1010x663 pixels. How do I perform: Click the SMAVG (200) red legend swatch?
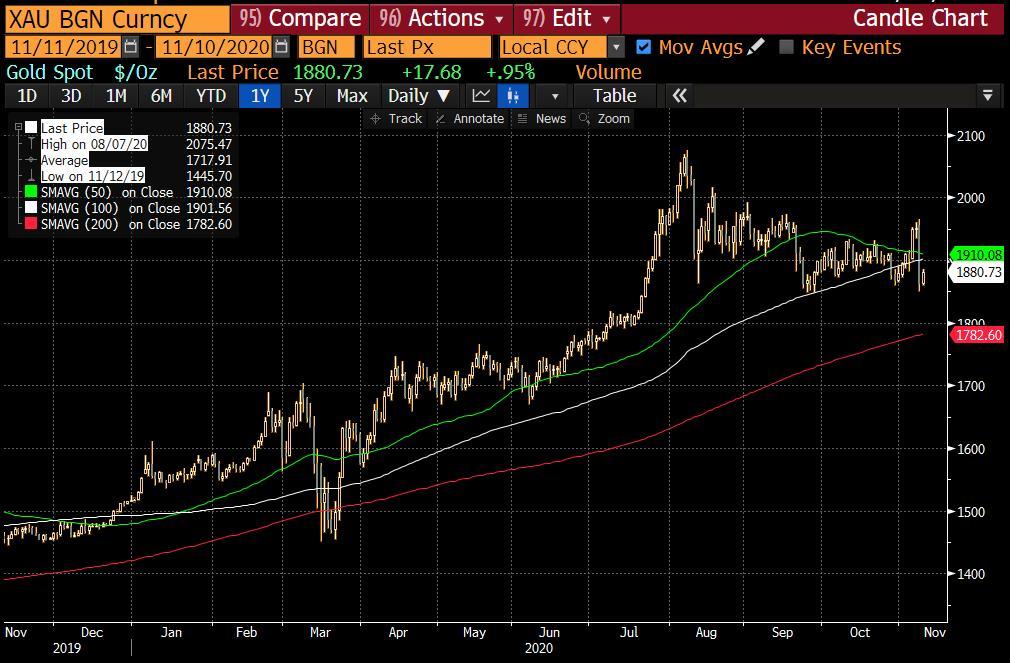pyautogui.click(x=31, y=224)
